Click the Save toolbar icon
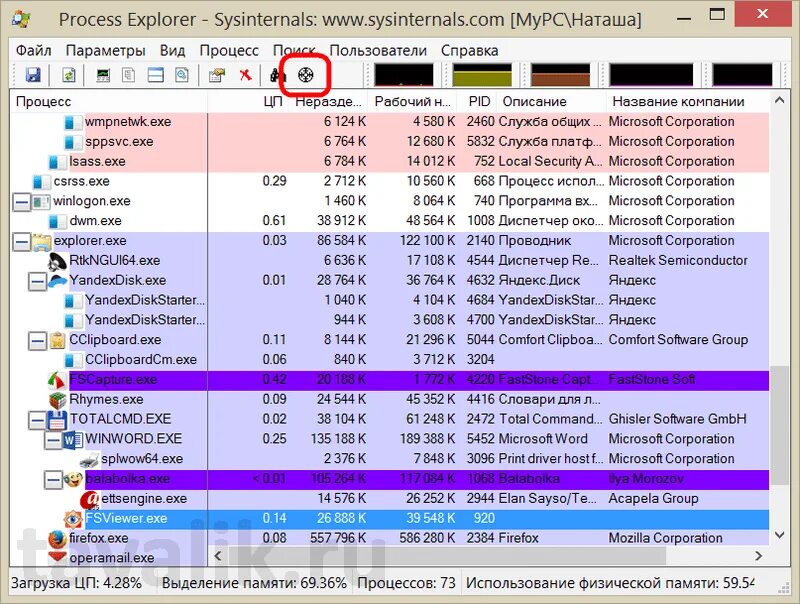 tap(33, 75)
